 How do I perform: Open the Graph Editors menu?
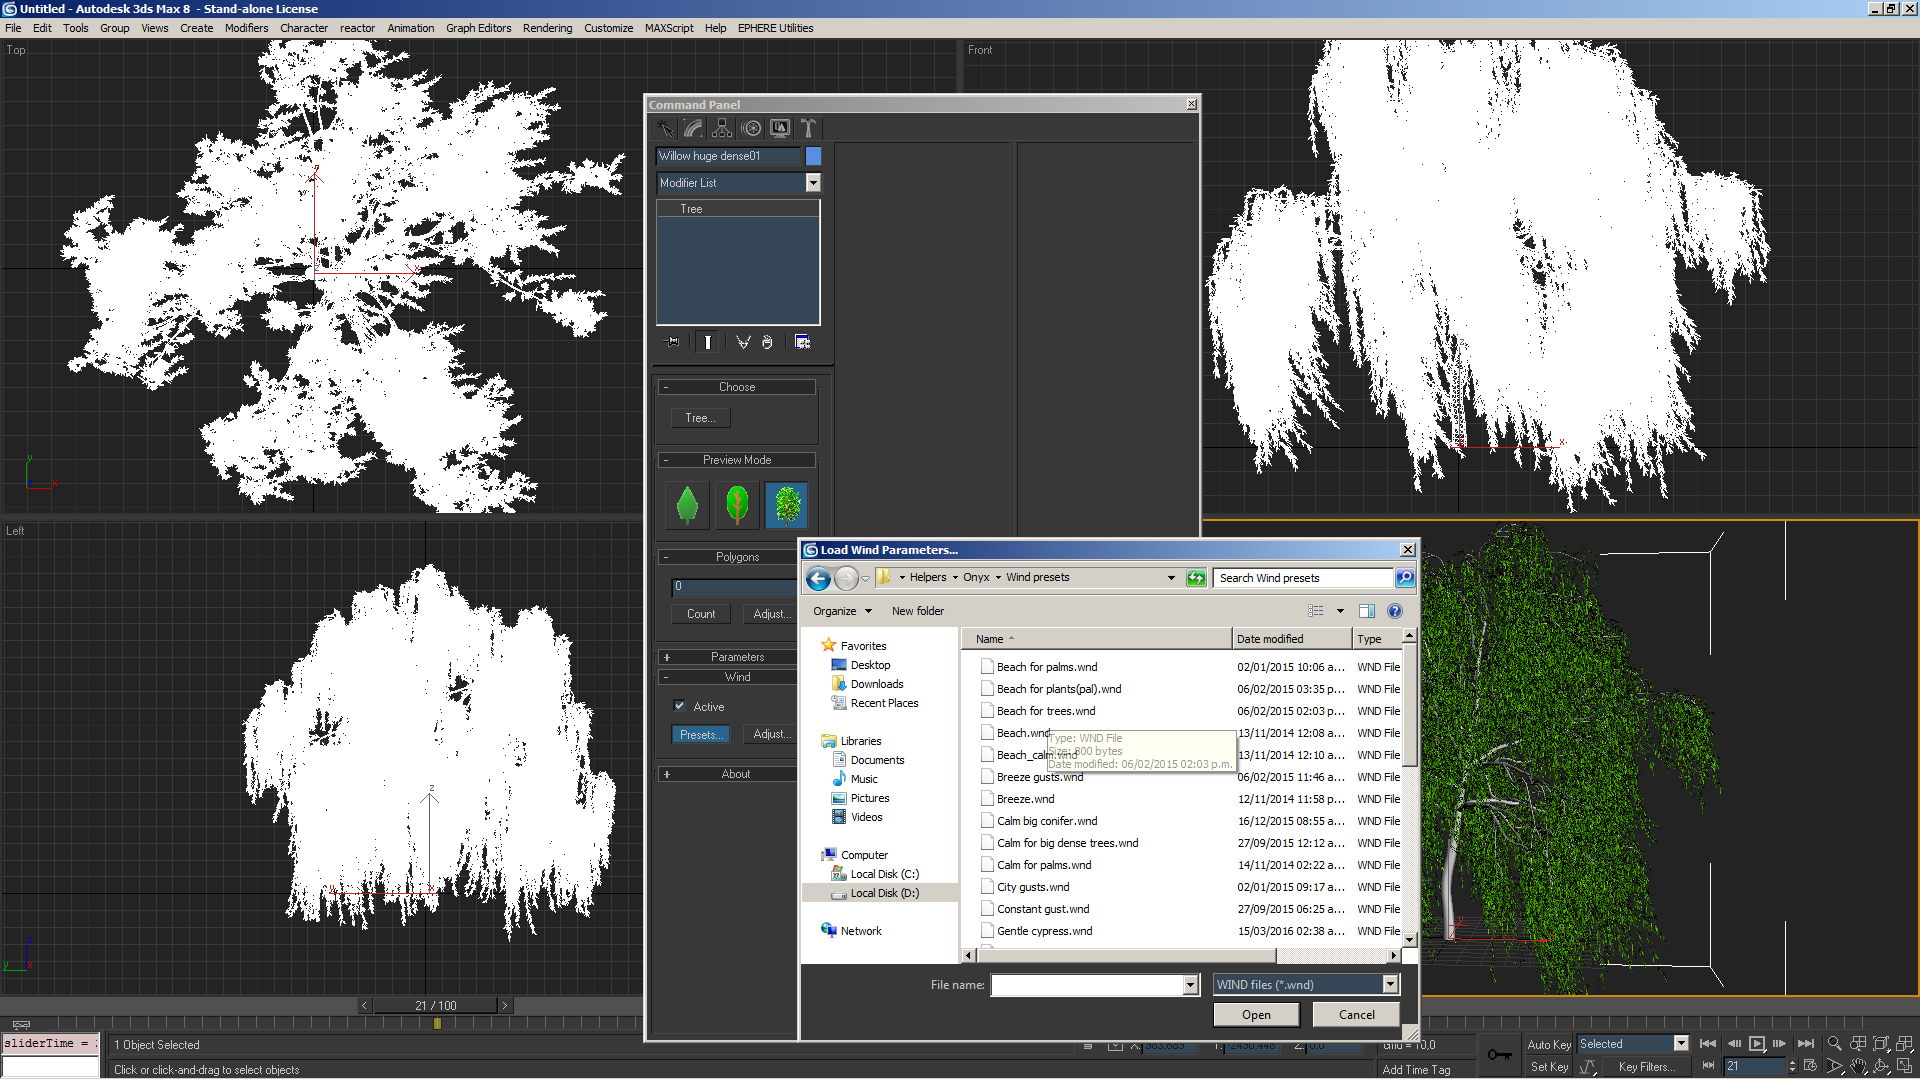[478, 28]
